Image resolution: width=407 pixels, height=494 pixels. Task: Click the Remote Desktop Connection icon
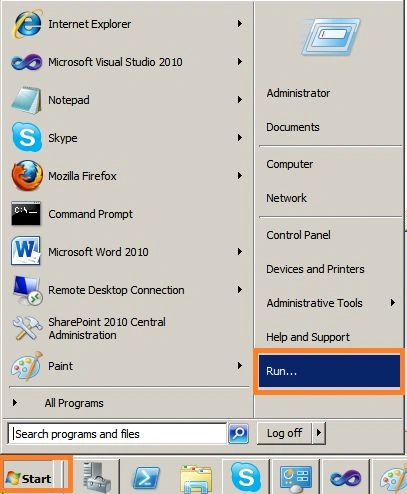pos(27,290)
